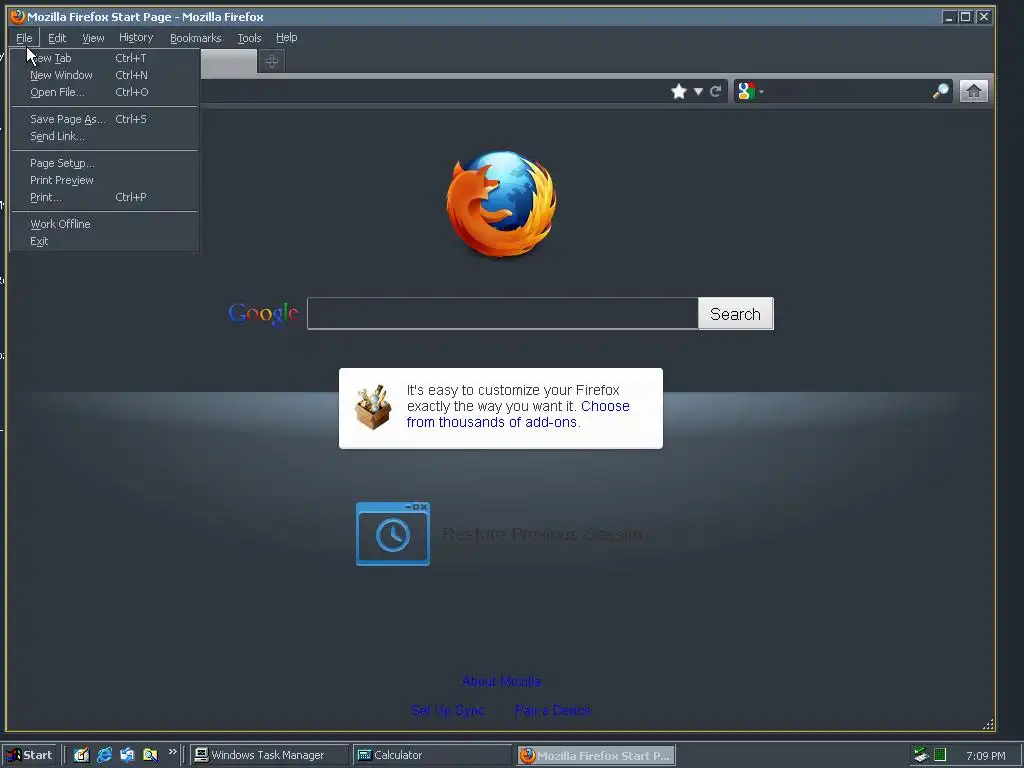This screenshot has height=768, width=1024.
Task: Reload the page with the refresh icon
Action: click(x=716, y=91)
